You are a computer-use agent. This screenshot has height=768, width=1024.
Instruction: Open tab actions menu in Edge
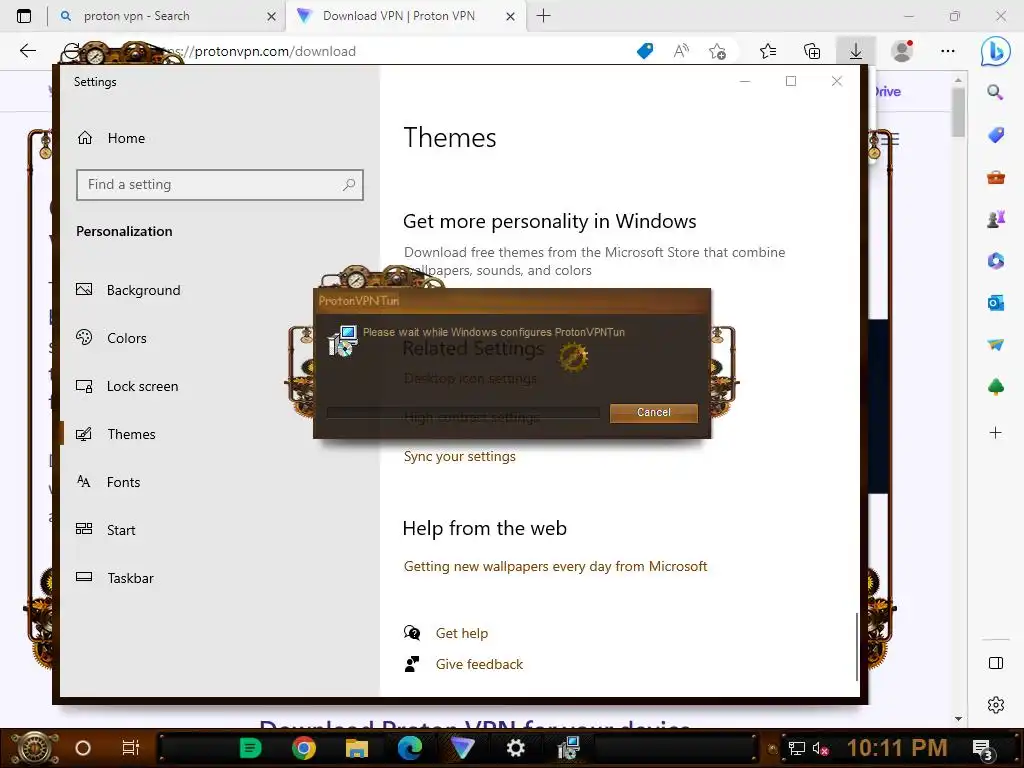tap(24, 16)
